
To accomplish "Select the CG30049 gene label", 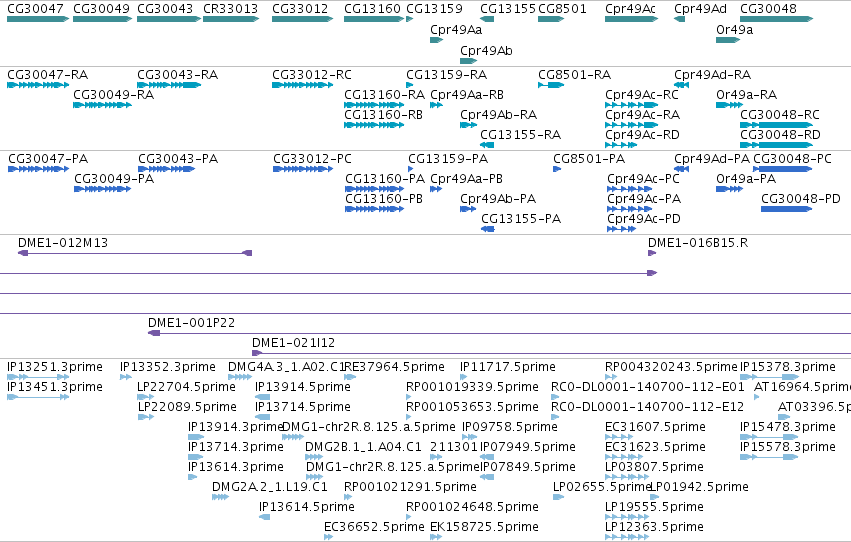I will 101,9.
